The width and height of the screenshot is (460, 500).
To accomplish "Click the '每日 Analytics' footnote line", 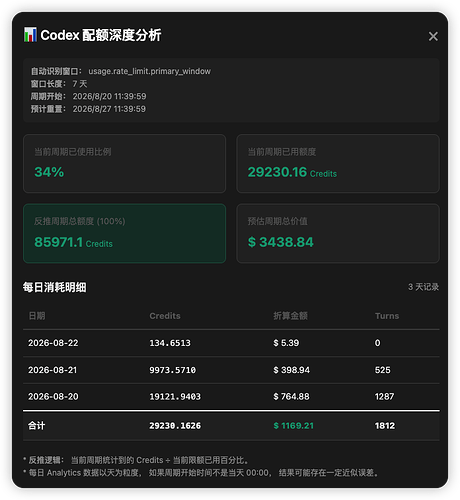I will pos(200,473).
